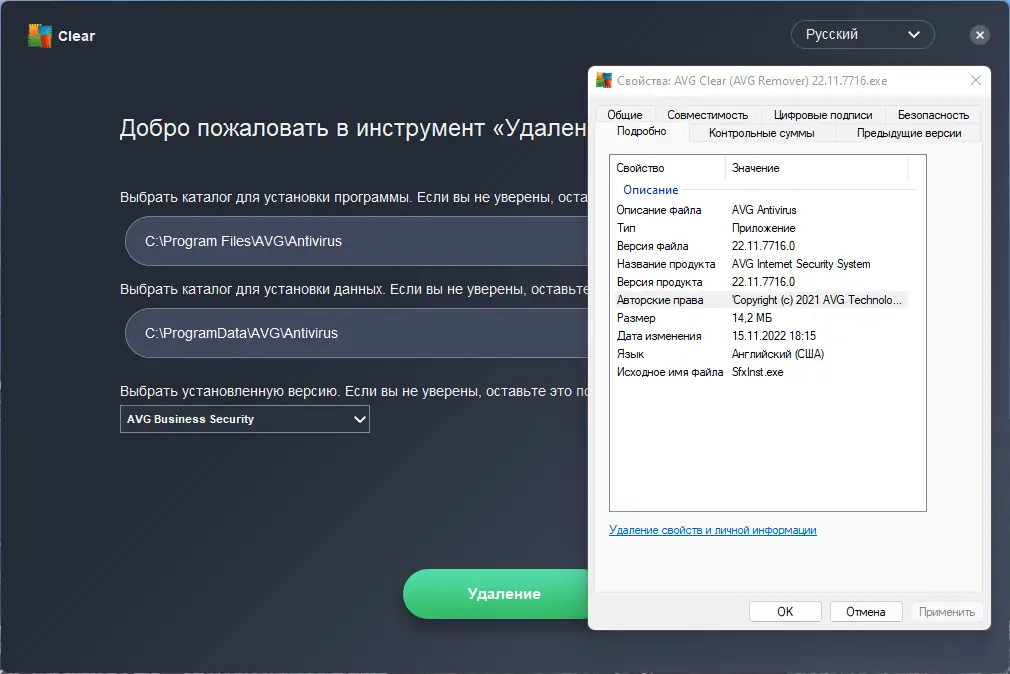The image size is (1010, 674).
Task: Select the Авторские права row
Action: coord(760,300)
